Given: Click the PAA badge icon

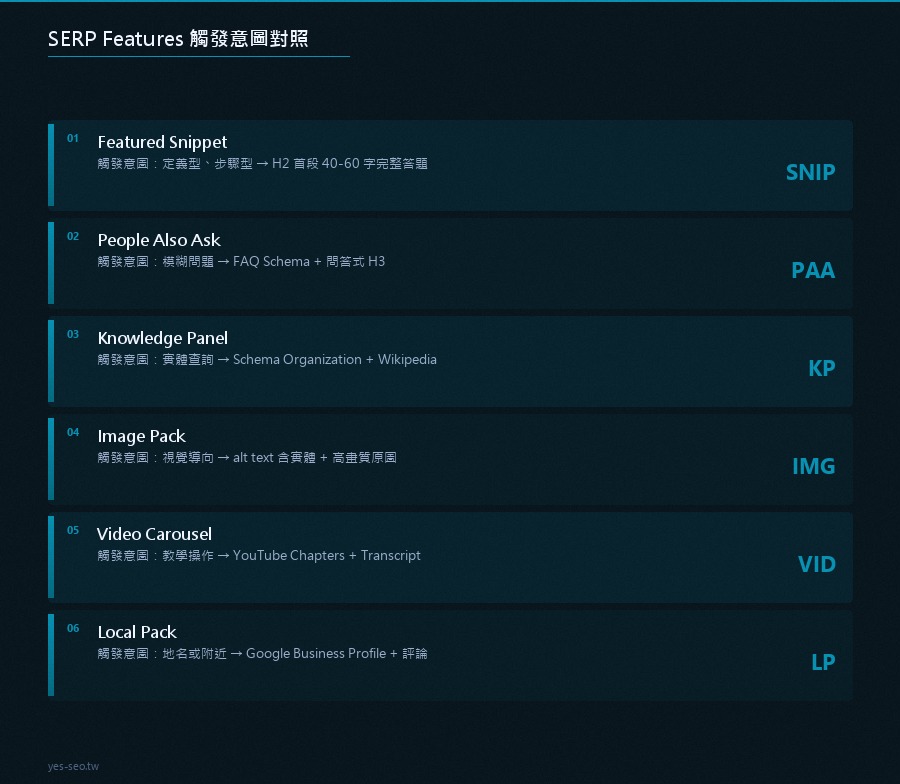Looking at the screenshot, I should (813, 270).
